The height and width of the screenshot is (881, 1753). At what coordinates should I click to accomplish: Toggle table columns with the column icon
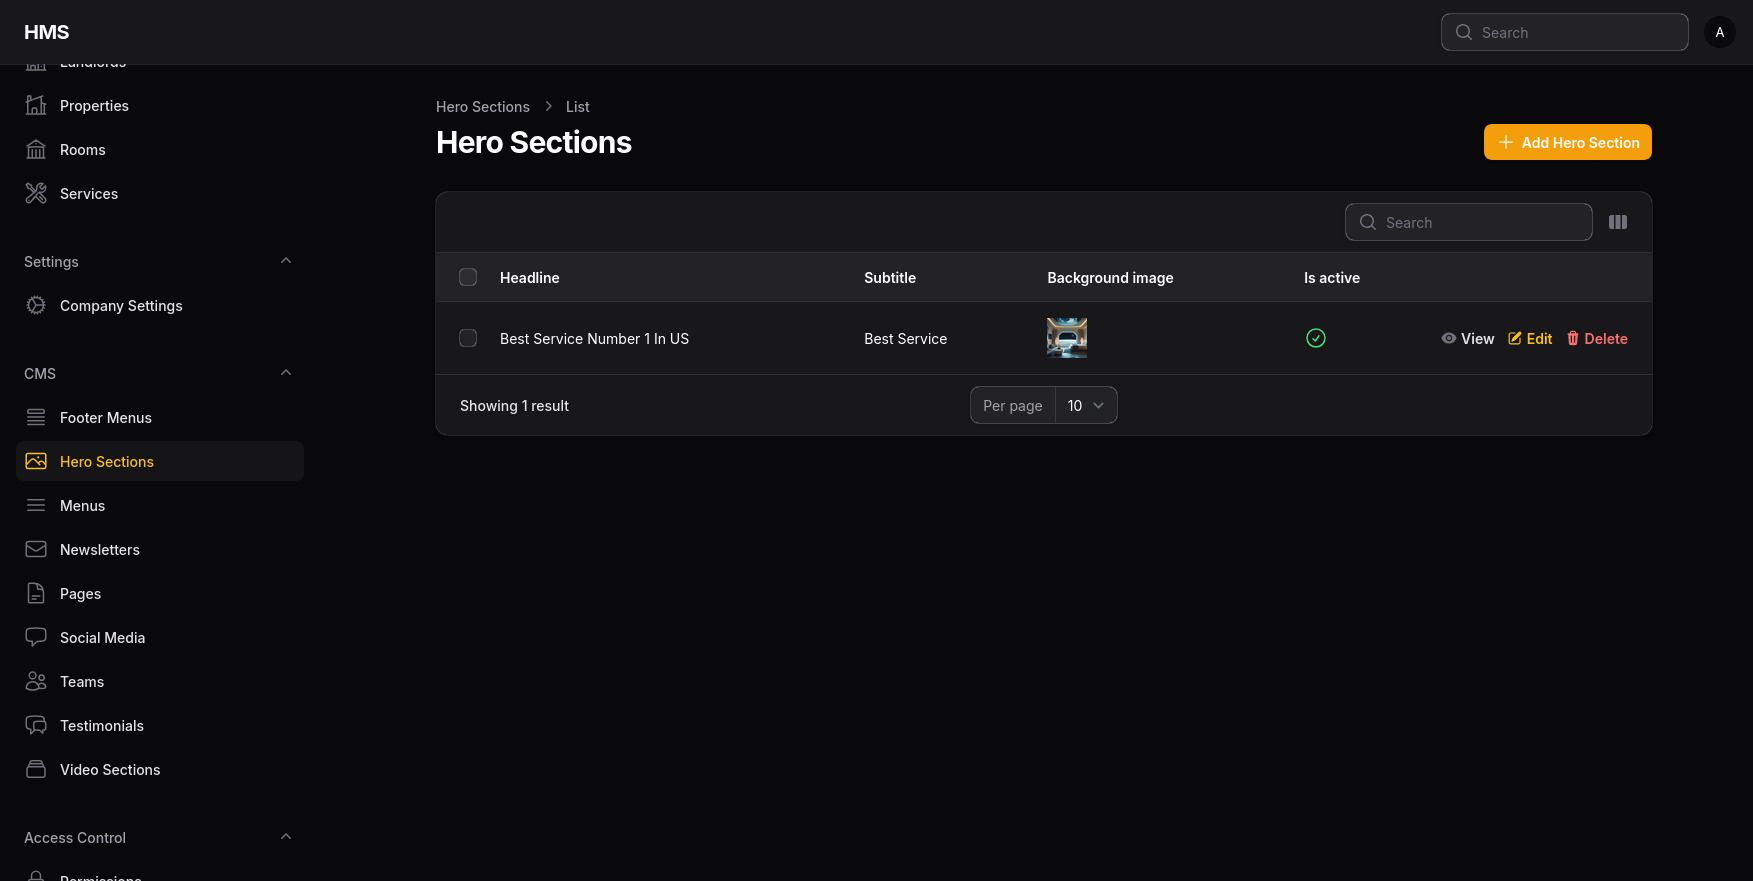1617,222
